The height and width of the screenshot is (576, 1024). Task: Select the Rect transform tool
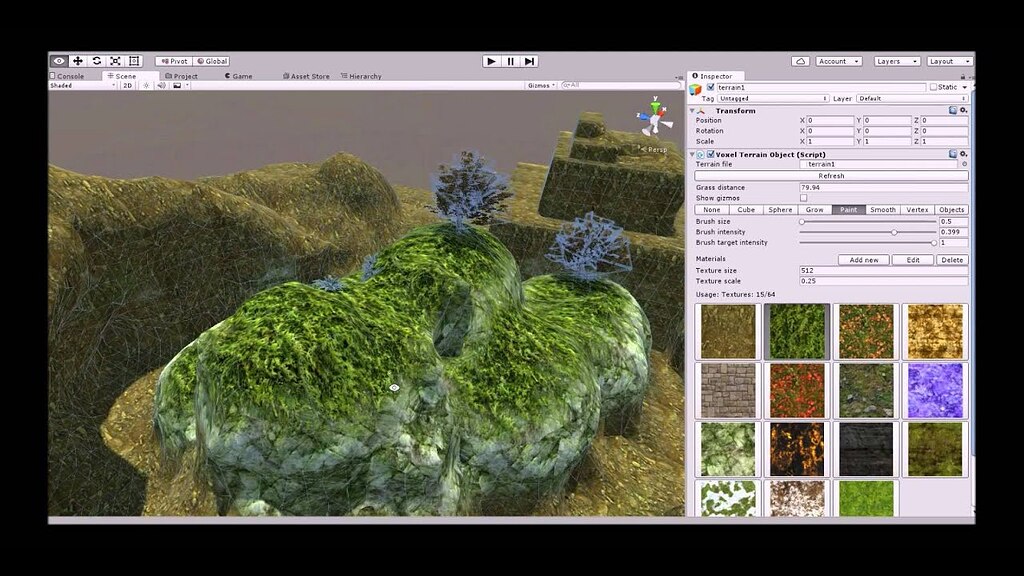point(134,61)
